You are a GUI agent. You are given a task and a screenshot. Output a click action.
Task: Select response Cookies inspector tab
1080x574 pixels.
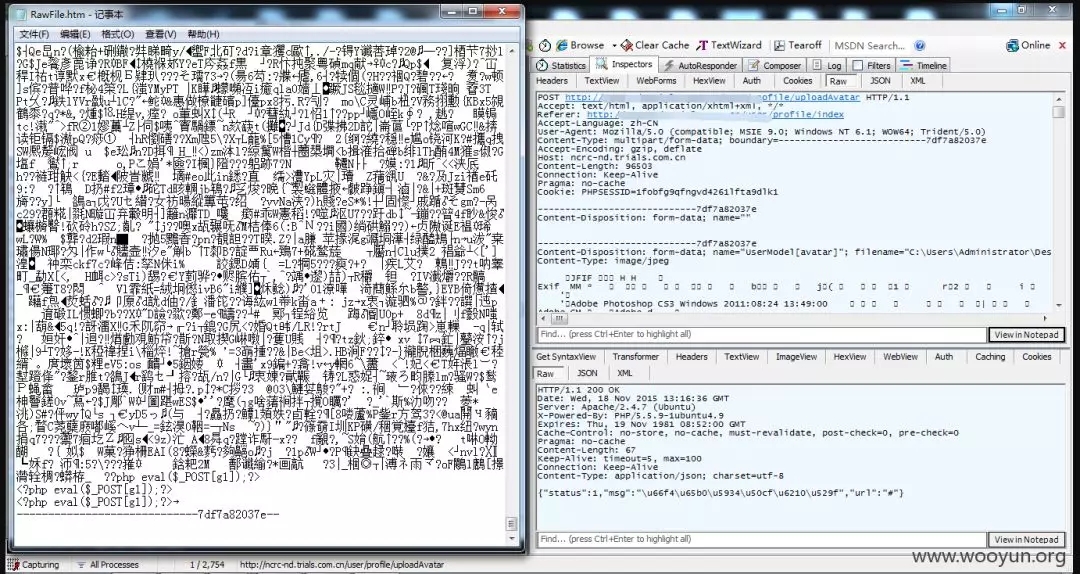point(1036,357)
